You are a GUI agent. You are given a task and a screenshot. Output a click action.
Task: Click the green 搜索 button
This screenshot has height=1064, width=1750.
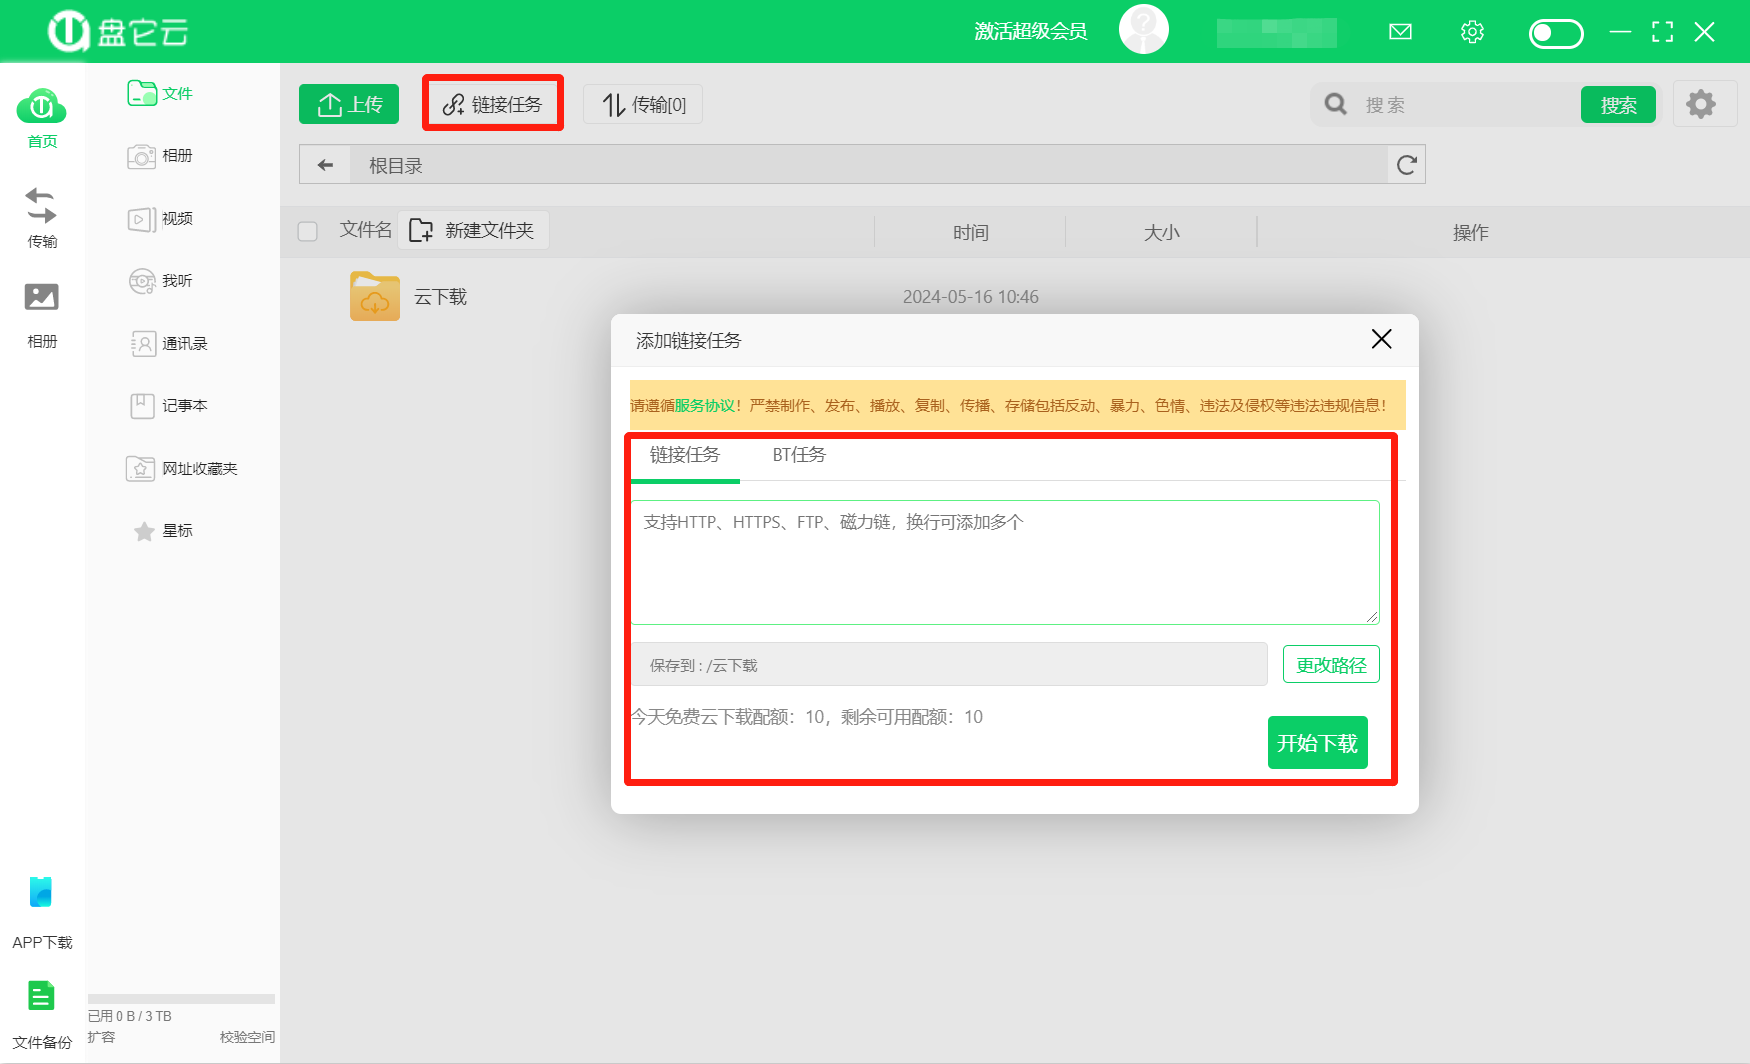[x=1618, y=104]
